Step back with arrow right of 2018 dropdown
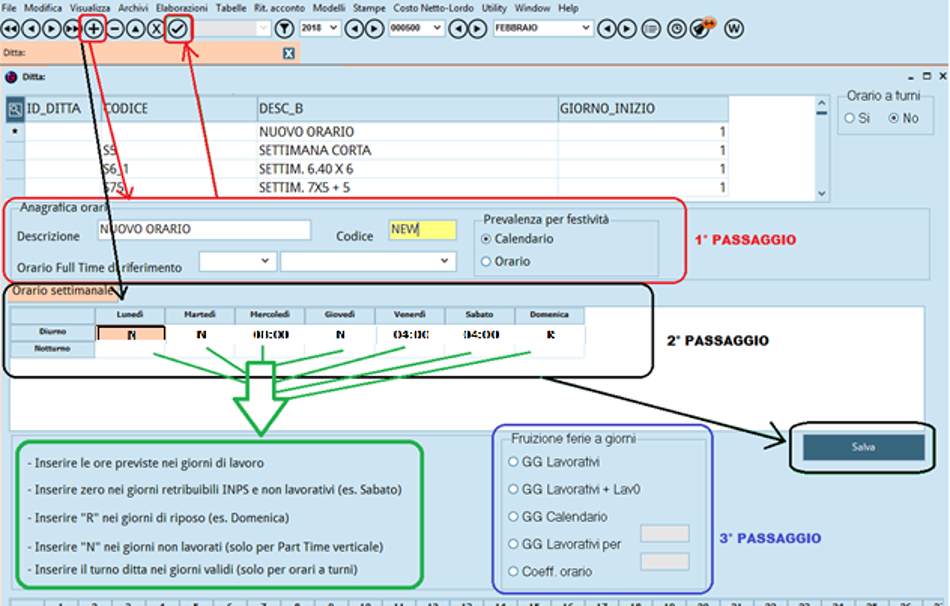The height and width of the screenshot is (606, 950). [x=354, y=28]
